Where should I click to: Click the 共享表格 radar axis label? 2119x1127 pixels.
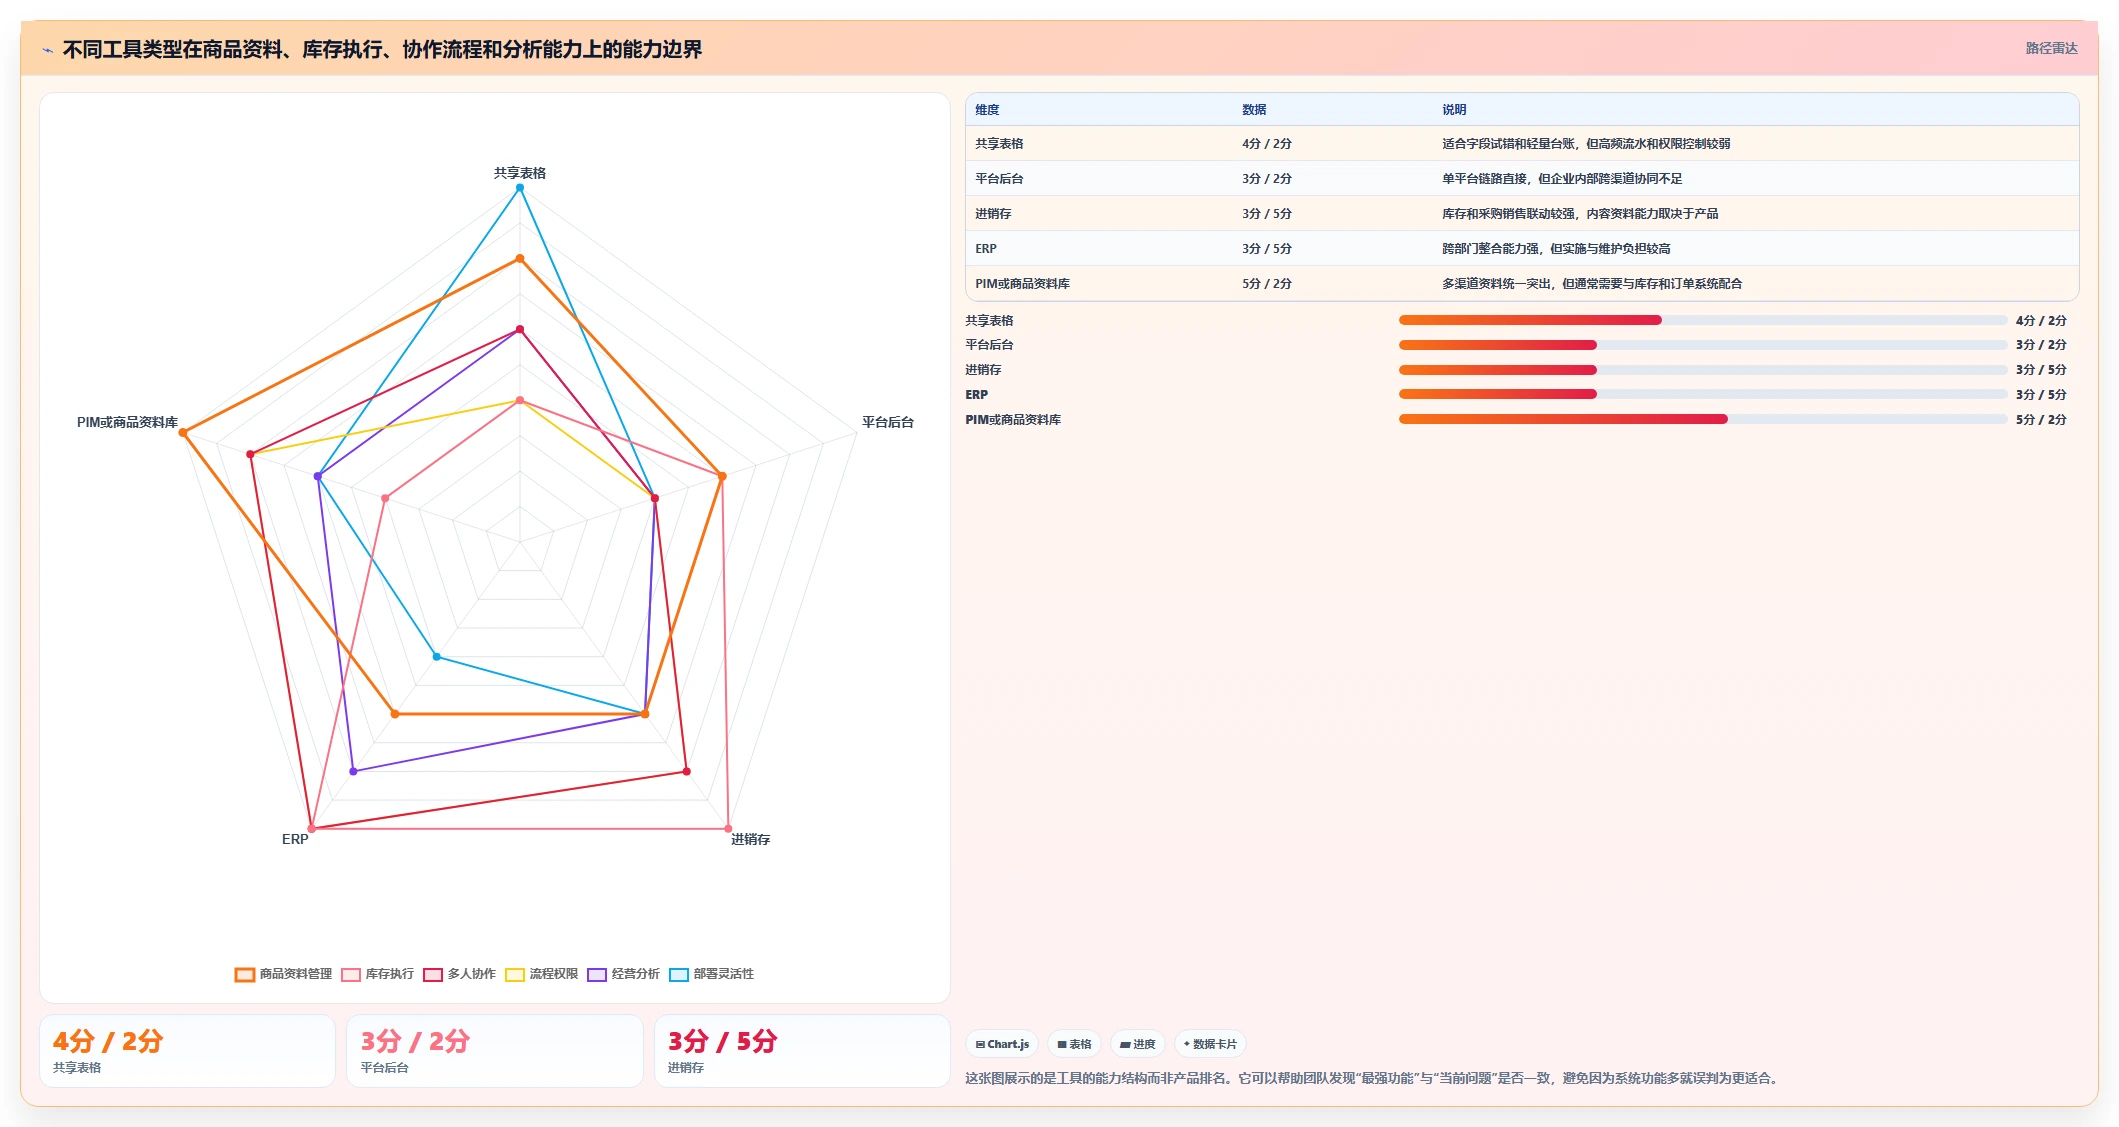tap(520, 173)
